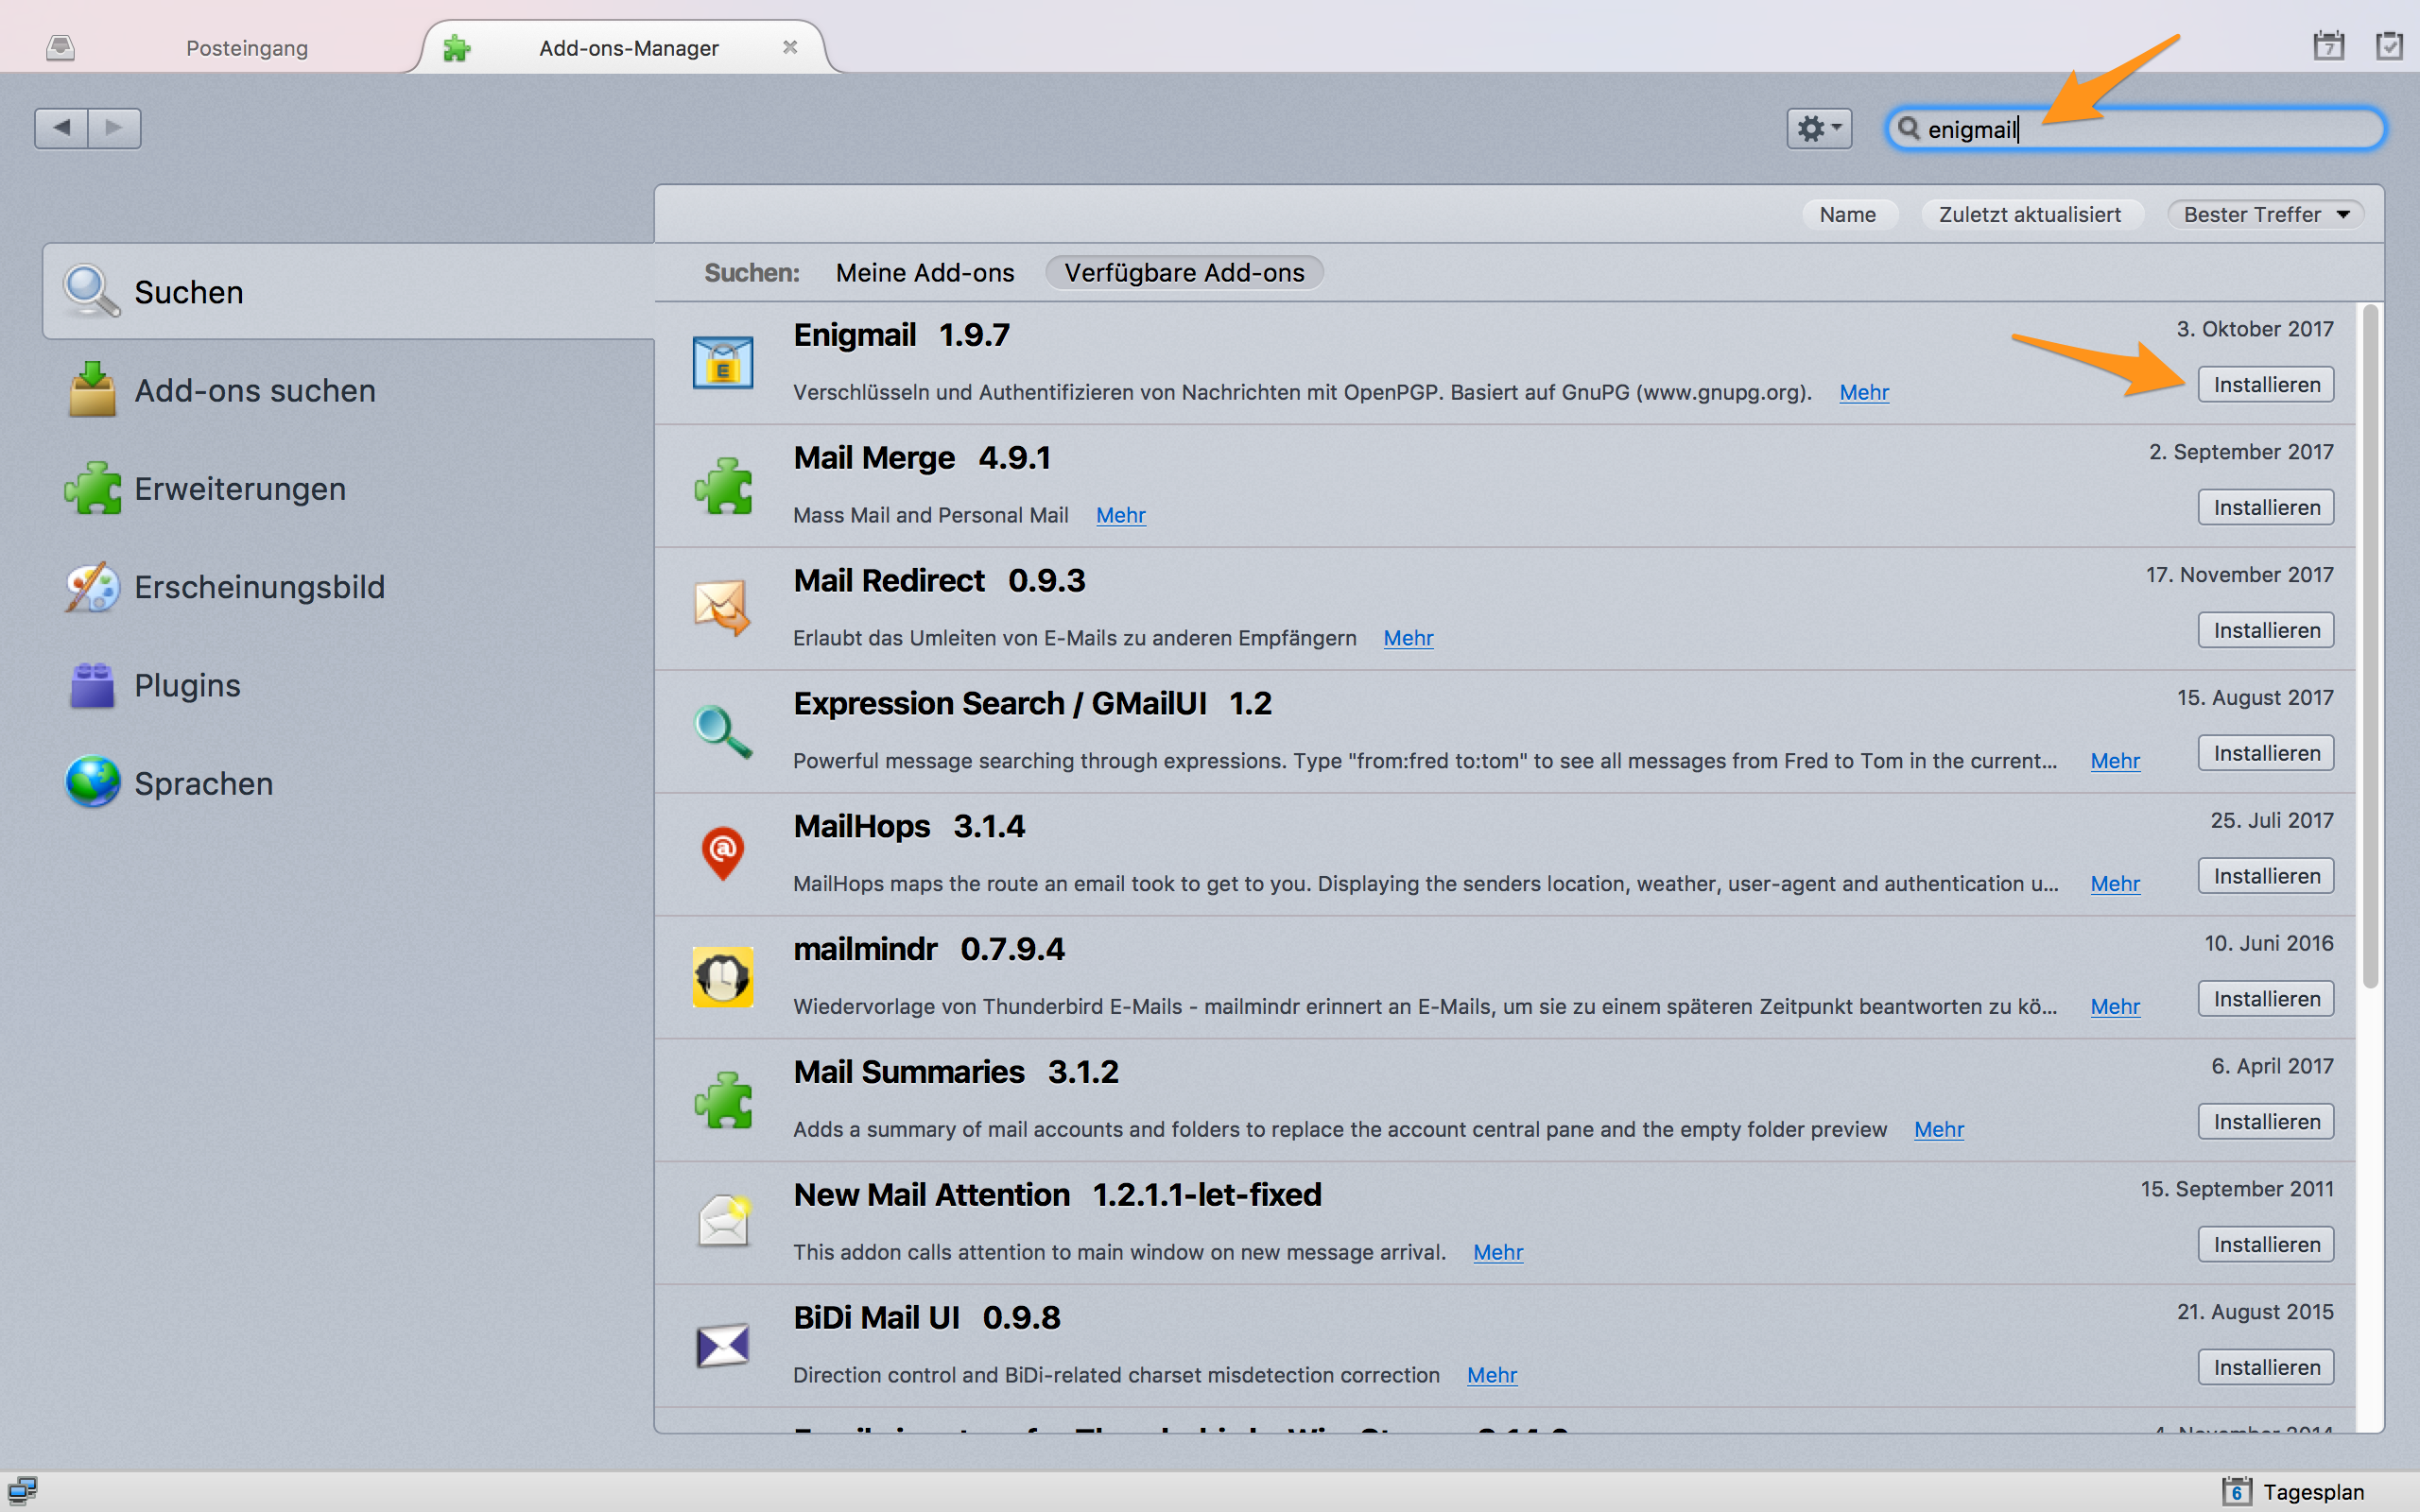Open Mehr link for Enigmail
The height and width of the screenshot is (1512, 2420).
[x=1864, y=392]
